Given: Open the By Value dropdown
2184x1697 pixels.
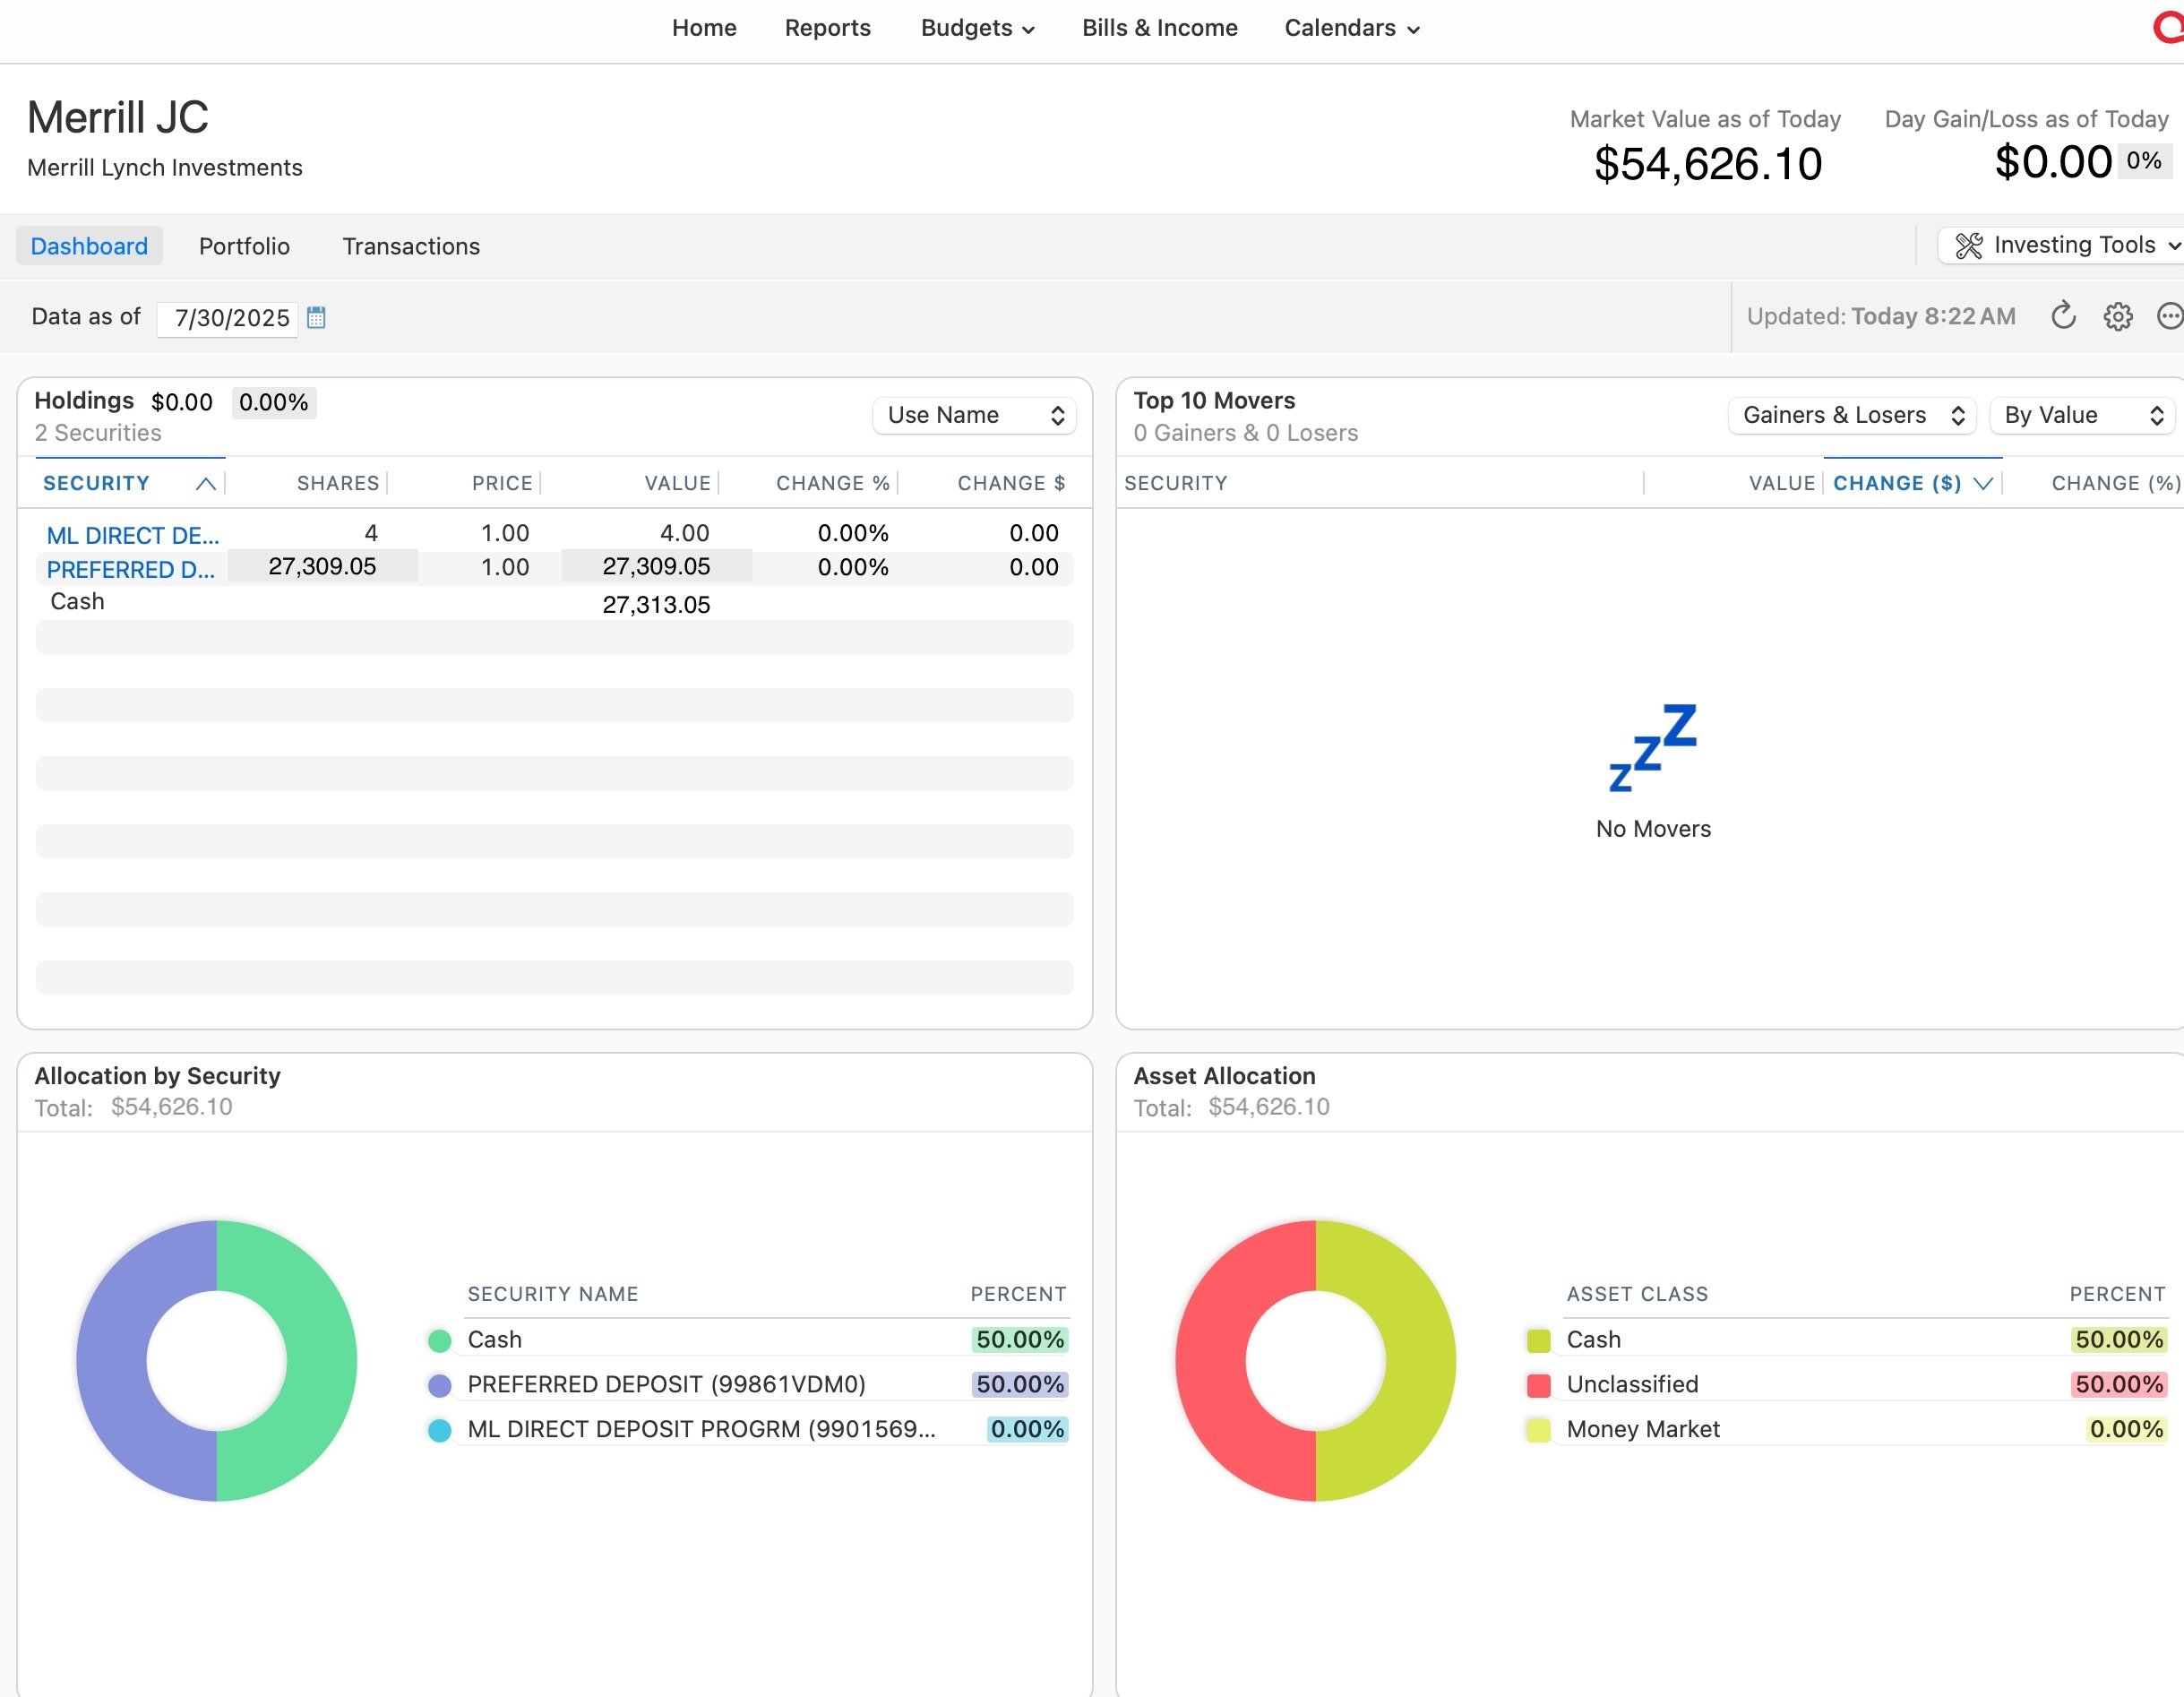Looking at the screenshot, I should [2084, 416].
